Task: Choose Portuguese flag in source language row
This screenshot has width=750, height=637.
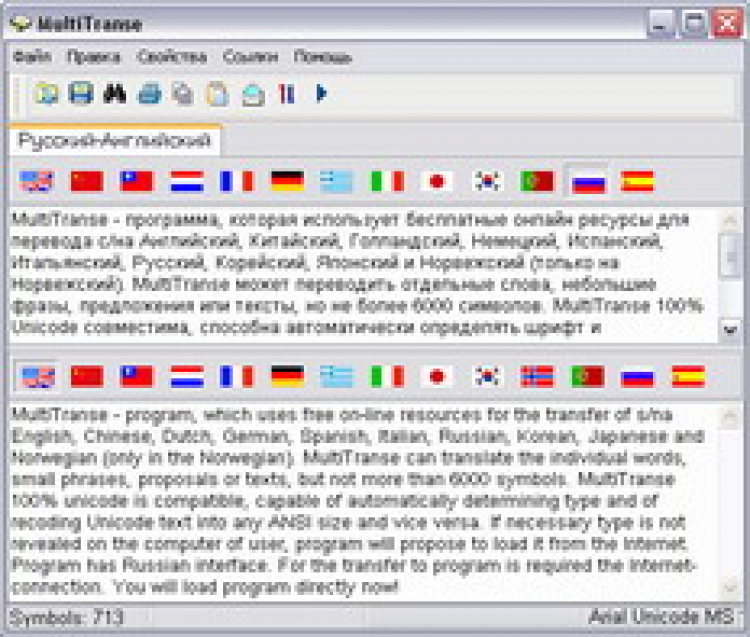Action: click(x=537, y=181)
